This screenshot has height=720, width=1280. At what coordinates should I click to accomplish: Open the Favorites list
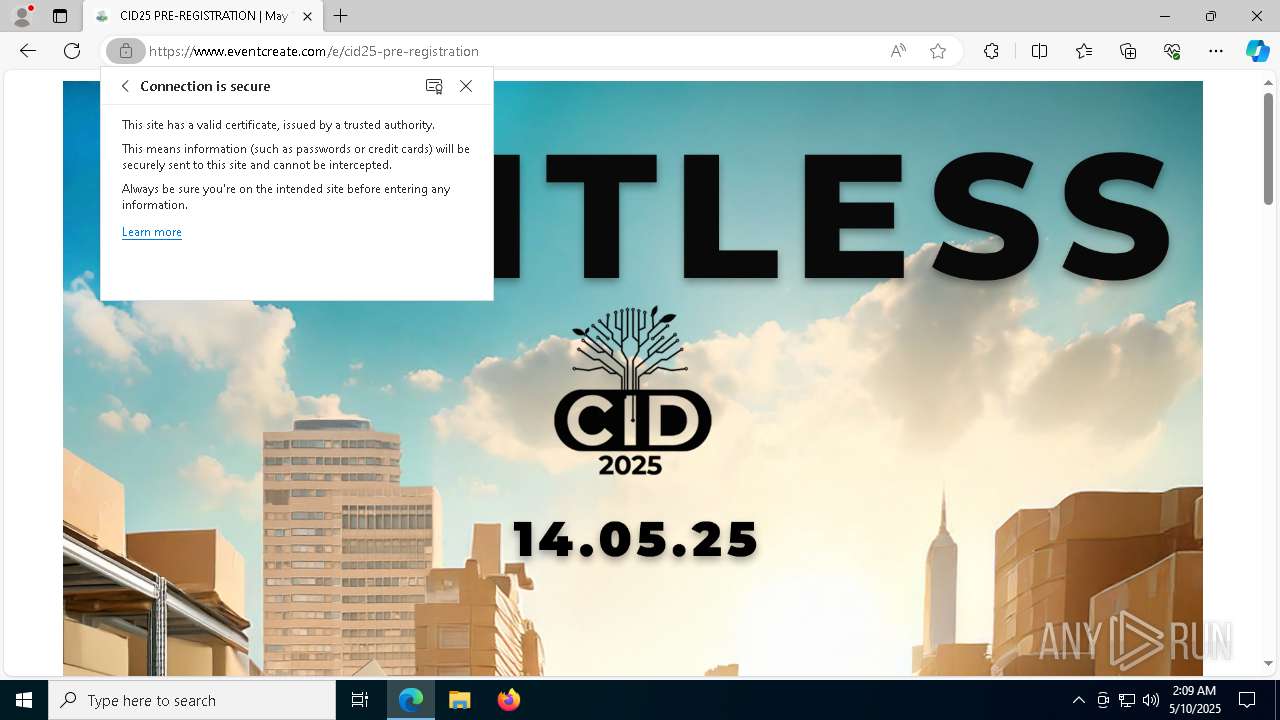pyautogui.click(x=1084, y=51)
